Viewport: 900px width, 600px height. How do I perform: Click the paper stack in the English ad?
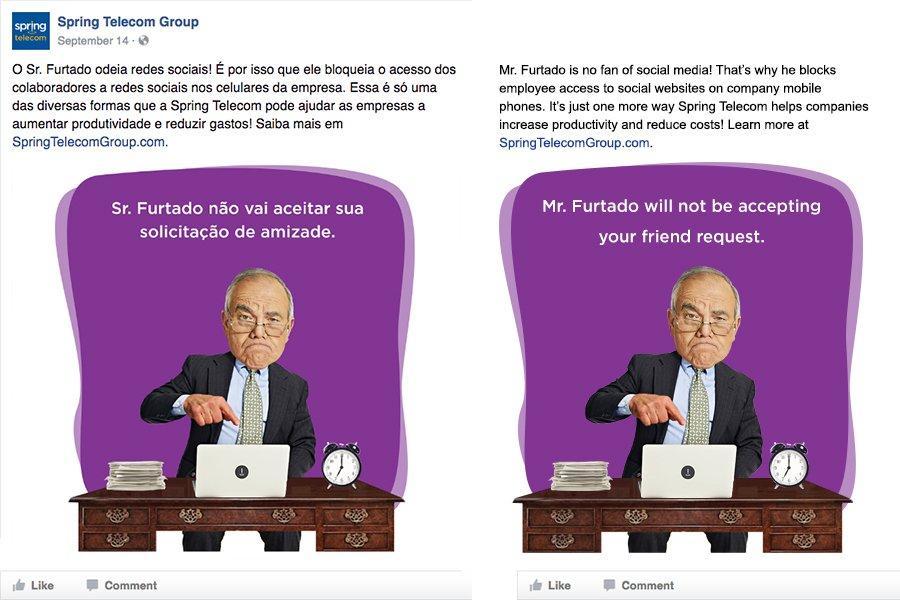(x=581, y=475)
